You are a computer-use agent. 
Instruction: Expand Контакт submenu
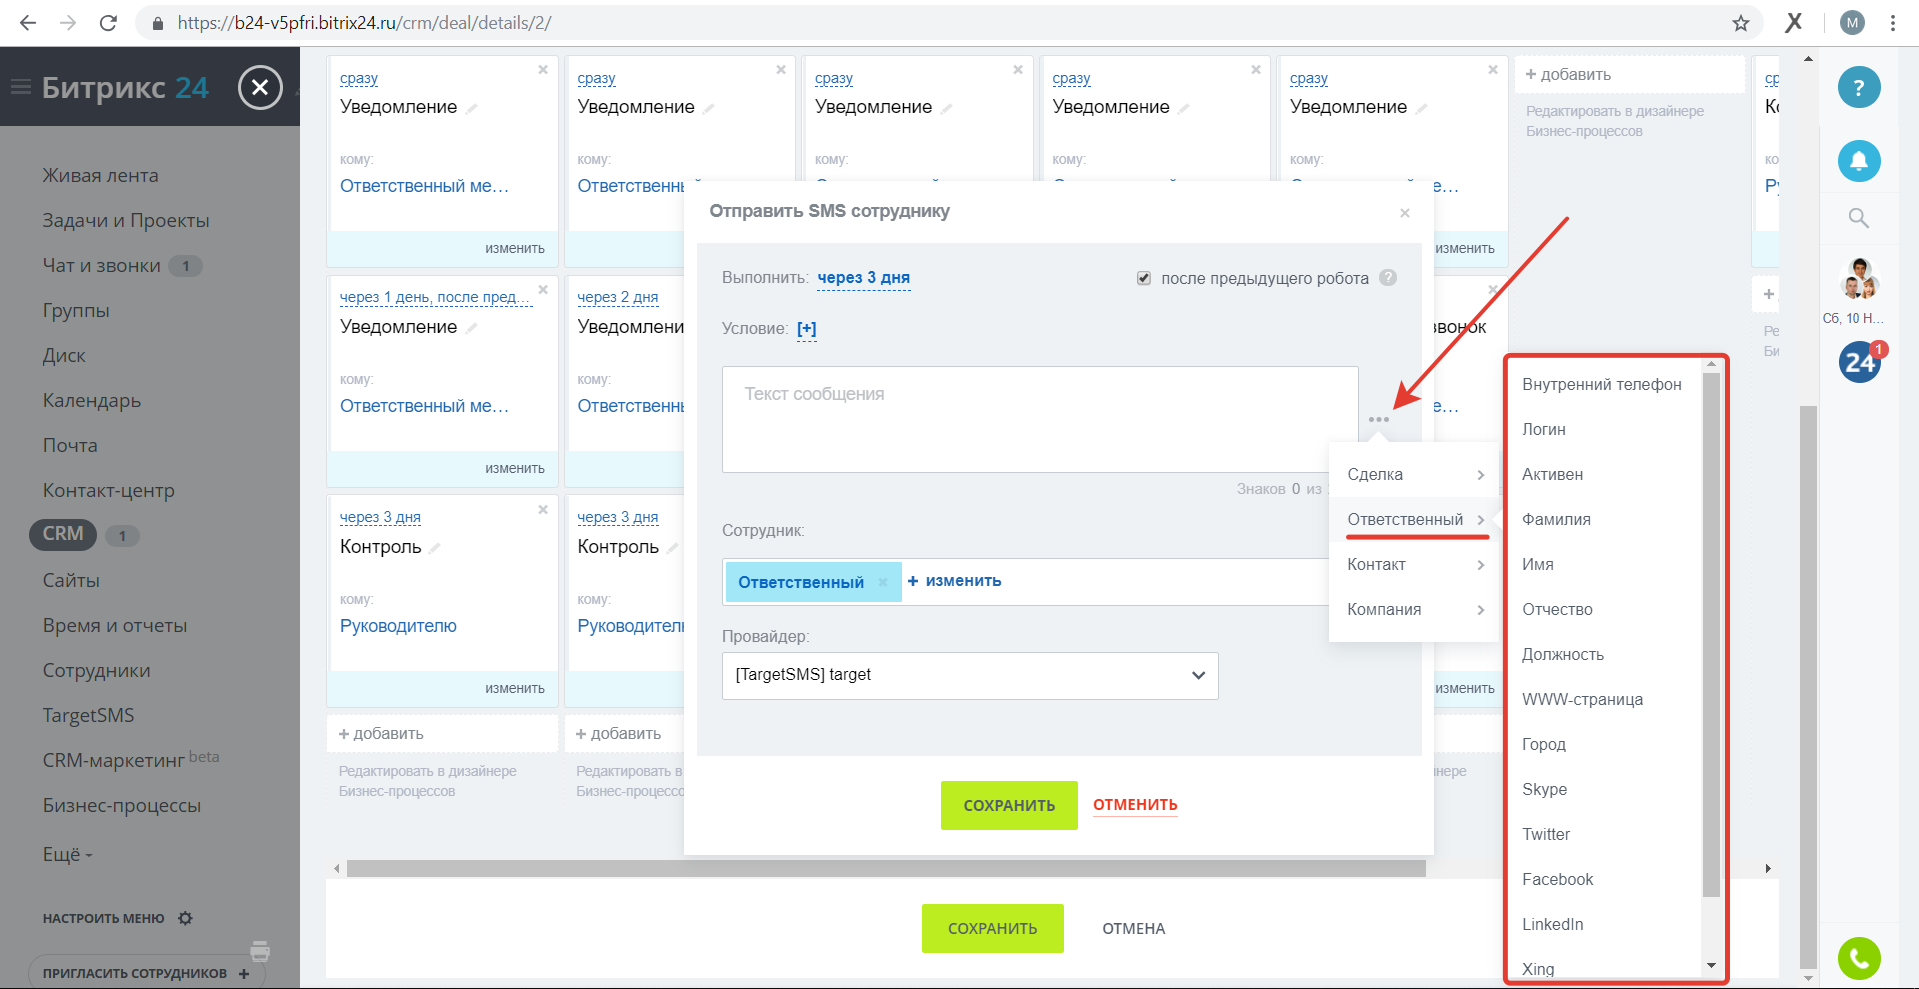1414,564
